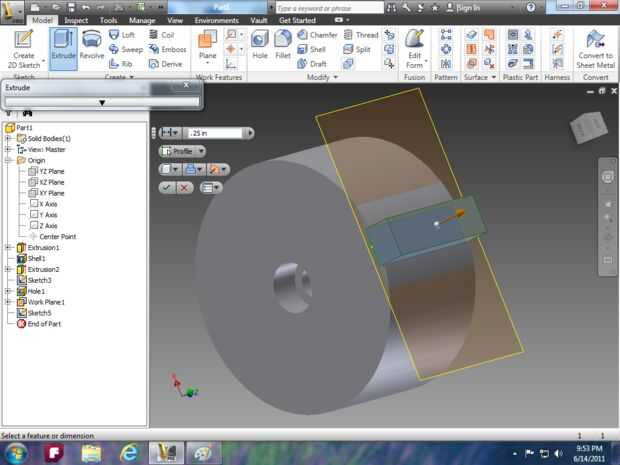This screenshot has width=620, height=465.
Task: Click End of Part marker
Action: (39, 324)
